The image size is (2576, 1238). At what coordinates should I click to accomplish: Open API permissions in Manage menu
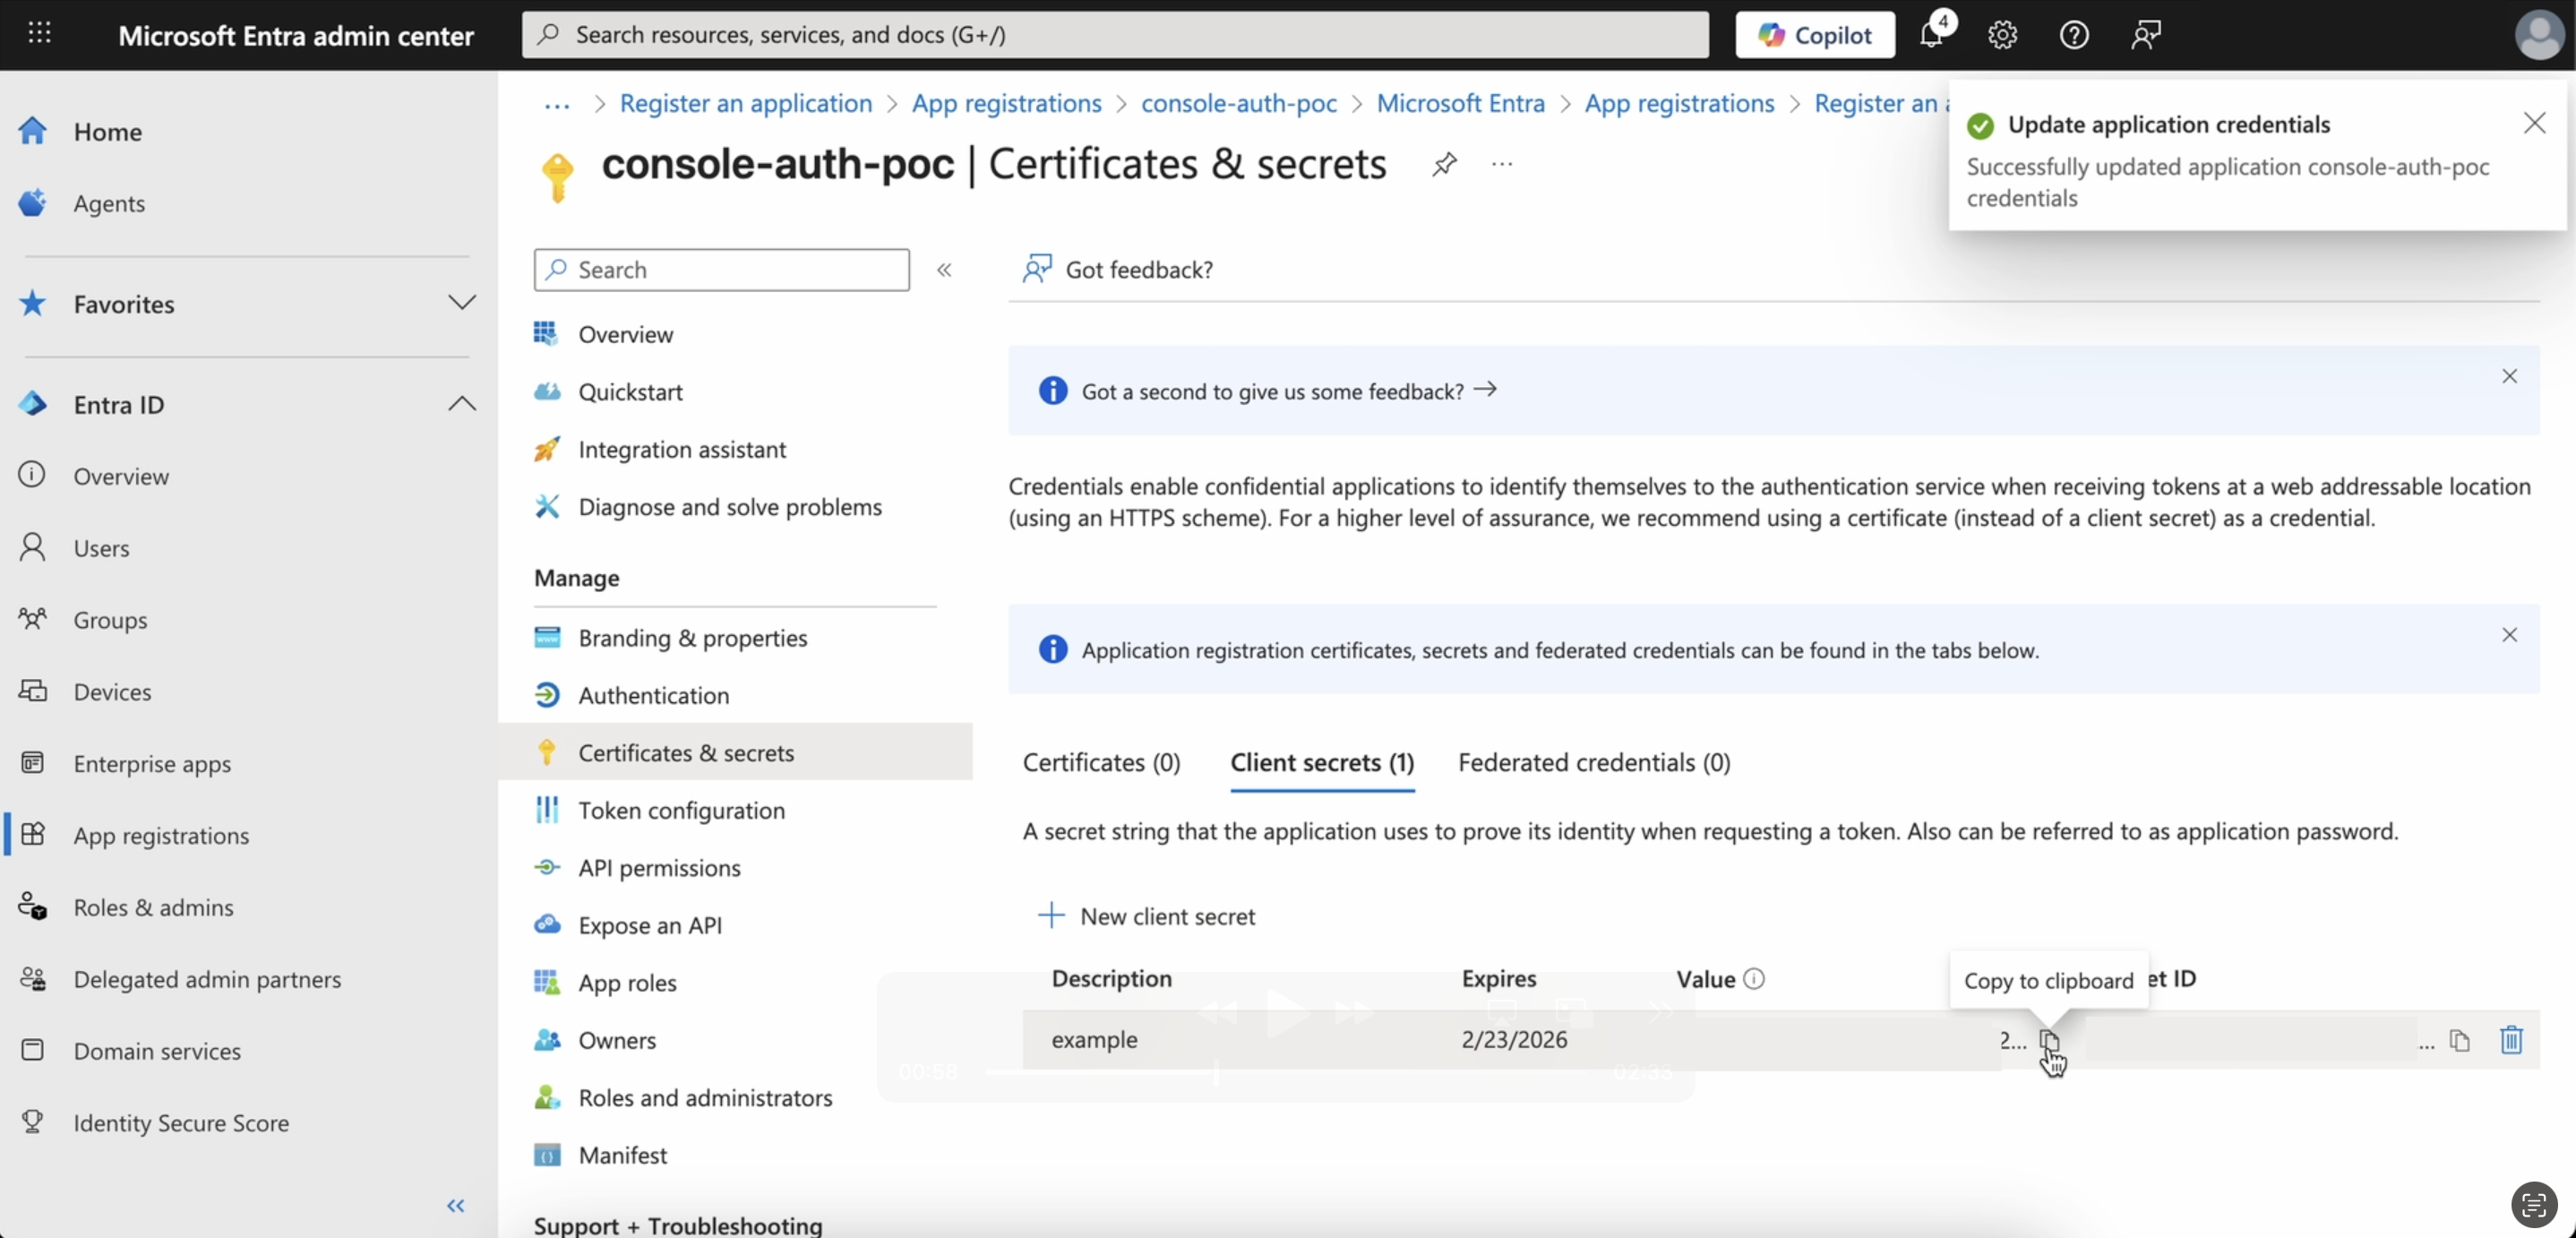[659, 868]
